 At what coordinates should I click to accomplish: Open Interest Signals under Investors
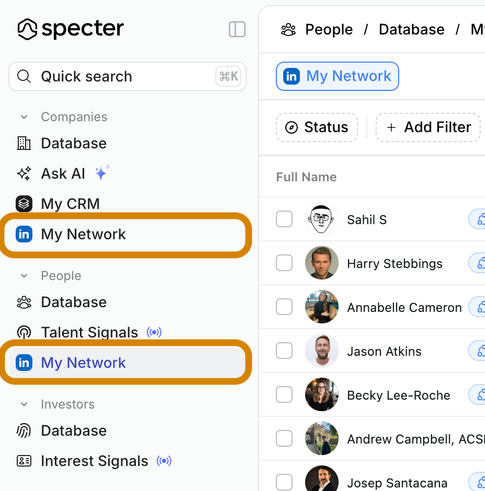(x=94, y=461)
